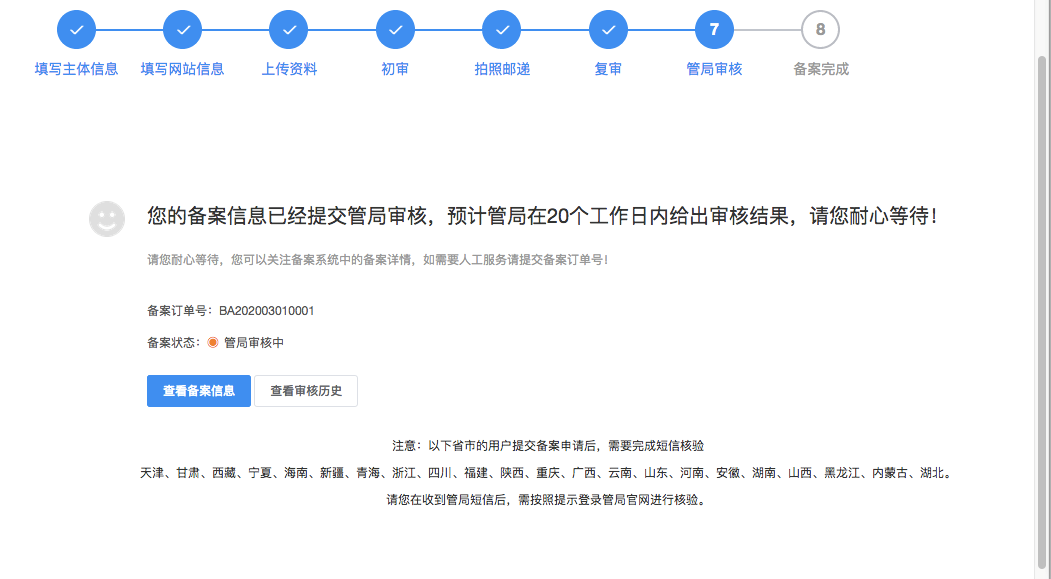Click the step 7 circle icon
This screenshot has height=579, width=1051.
click(714, 30)
